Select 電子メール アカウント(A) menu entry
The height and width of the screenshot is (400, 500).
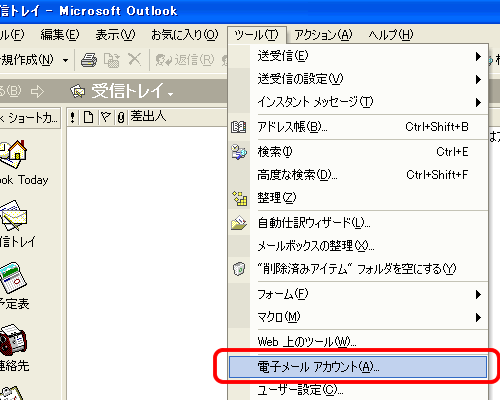[358, 367]
